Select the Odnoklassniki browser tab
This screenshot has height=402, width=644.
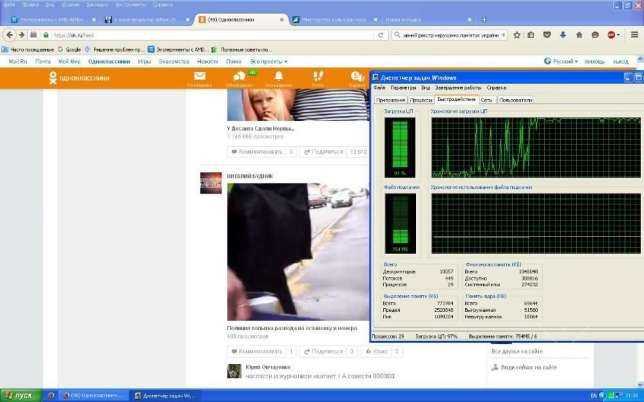pos(241,20)
